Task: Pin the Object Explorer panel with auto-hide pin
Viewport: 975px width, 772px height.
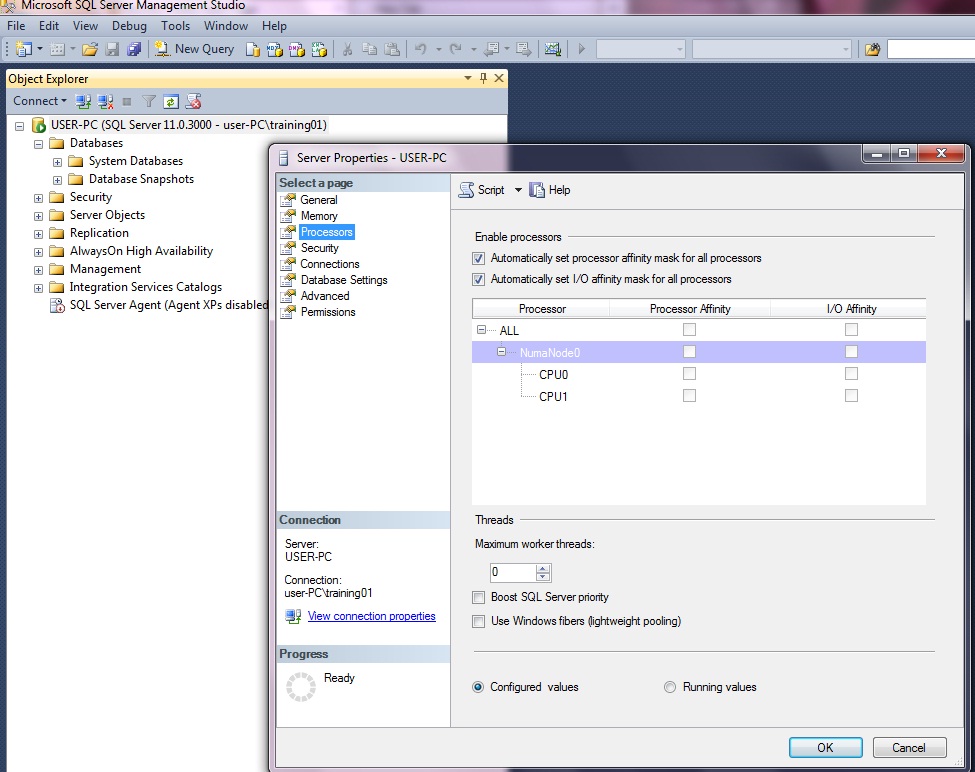Action: pos(483,78)
